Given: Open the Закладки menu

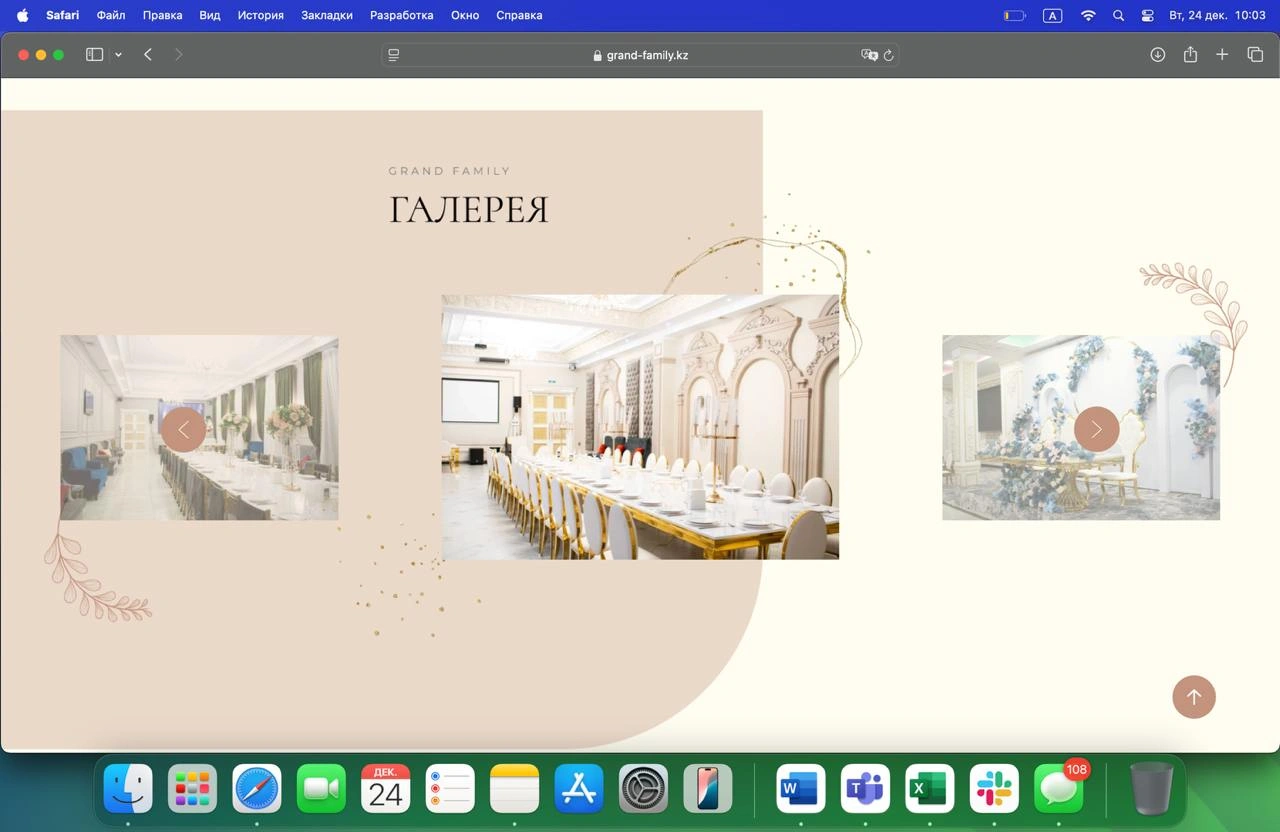Looking at the screenshot, I should [x=327, y=15].
